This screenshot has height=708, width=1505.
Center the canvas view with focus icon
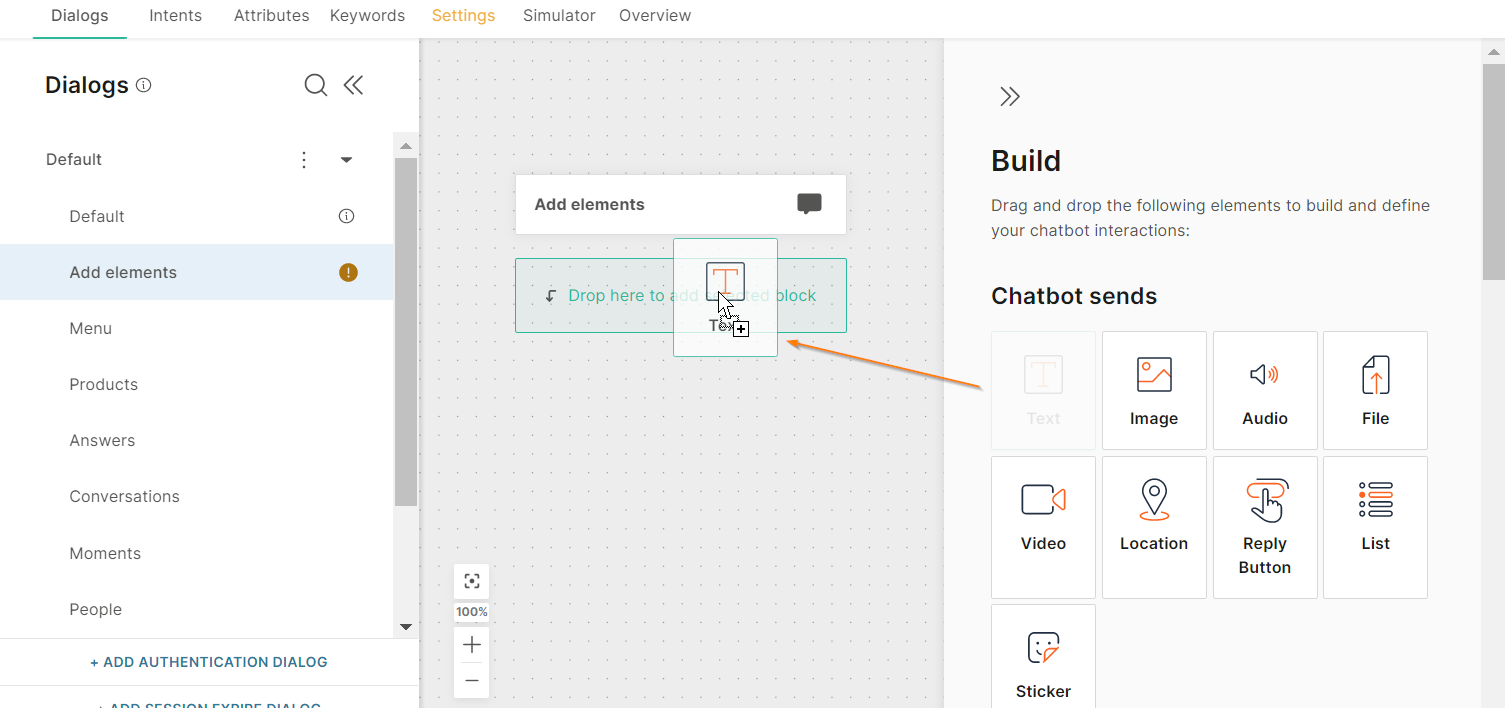[x=472, y=581]
